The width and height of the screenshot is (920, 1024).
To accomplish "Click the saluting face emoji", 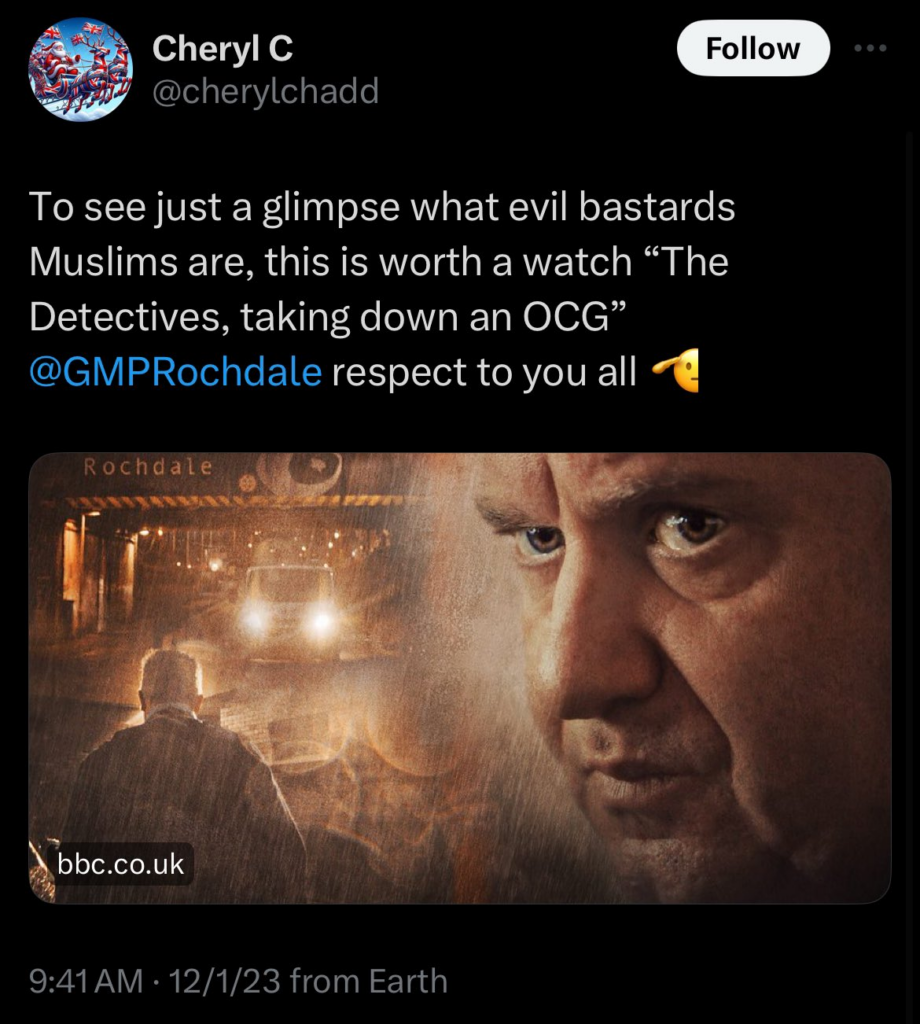I will click(x=675, y=371).
